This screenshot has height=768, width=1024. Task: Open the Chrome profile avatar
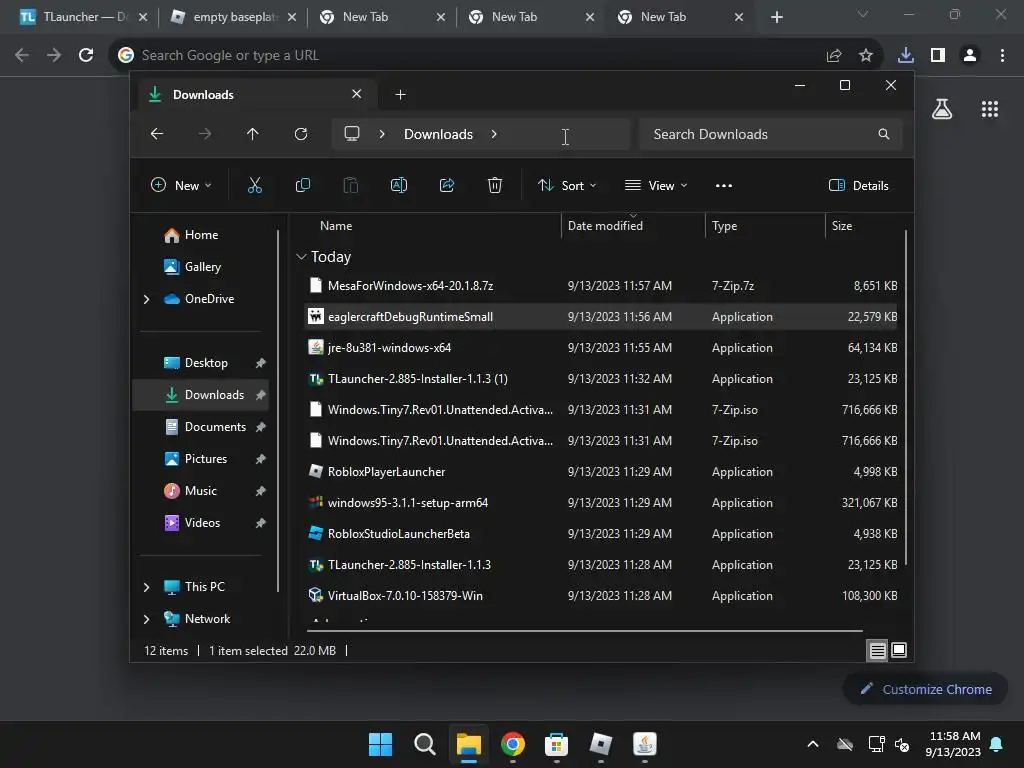click(x=970, y=56)
